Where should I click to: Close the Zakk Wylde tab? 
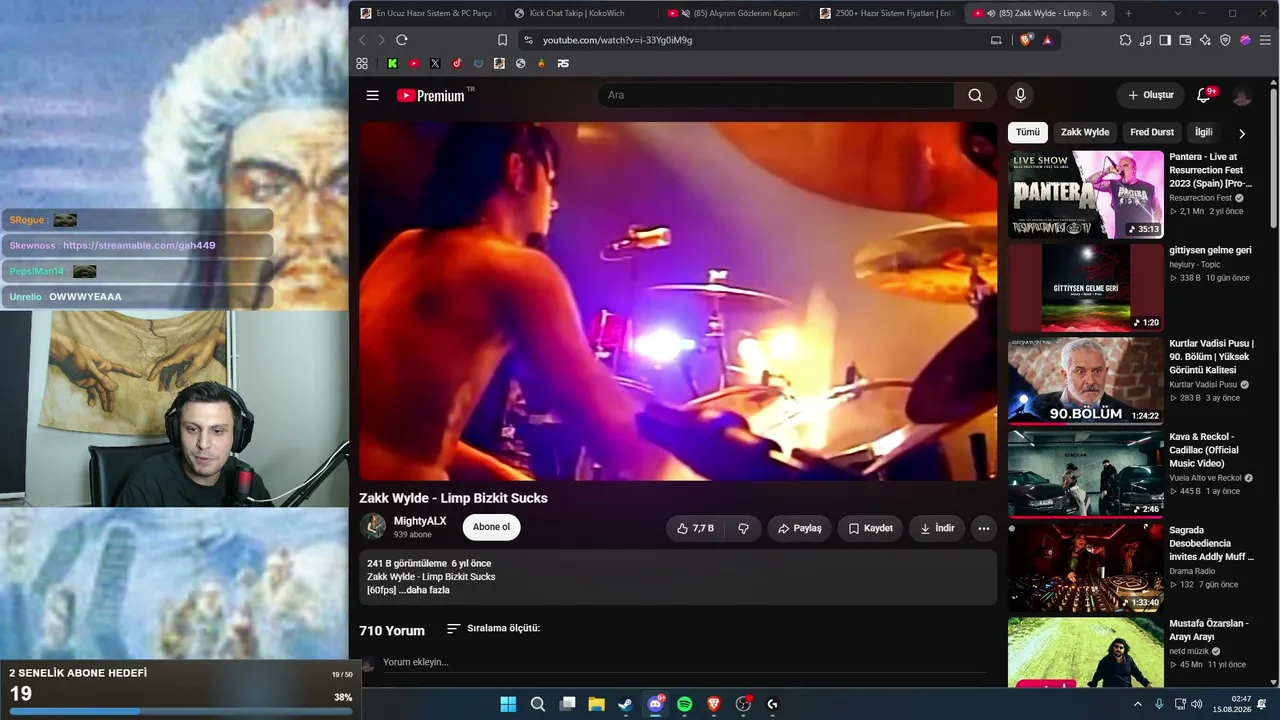[x=1104, y=13]
